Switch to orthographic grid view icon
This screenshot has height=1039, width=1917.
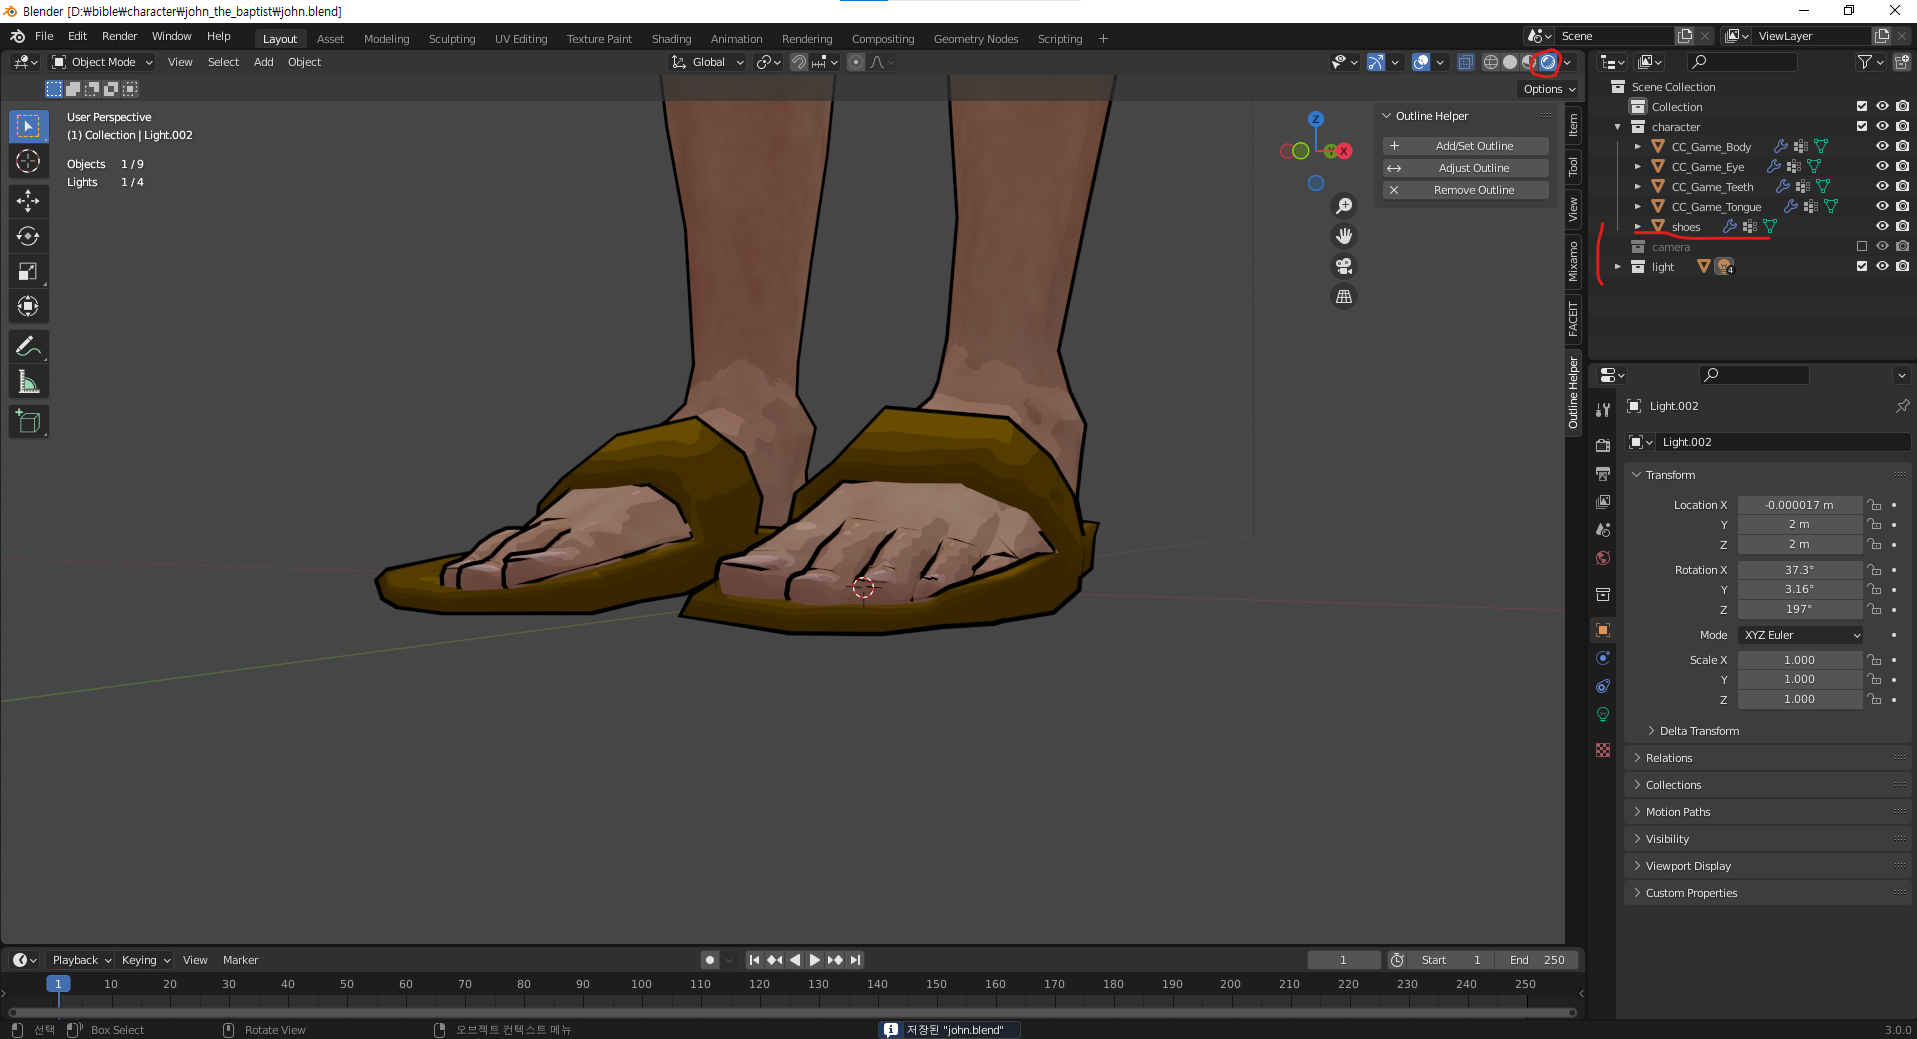tap(1344, 297)
